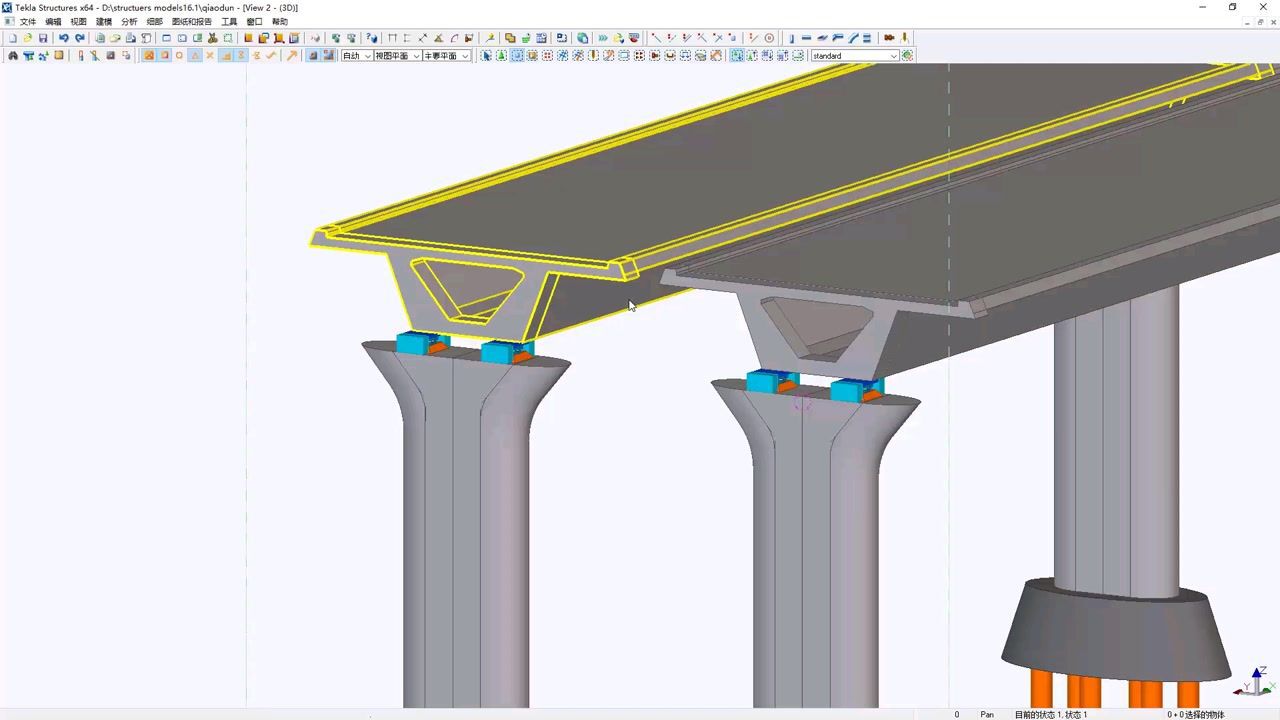Open the 文件 menu
The image size is (1280, 720).
pyautogui.click(x=27, y=21)
